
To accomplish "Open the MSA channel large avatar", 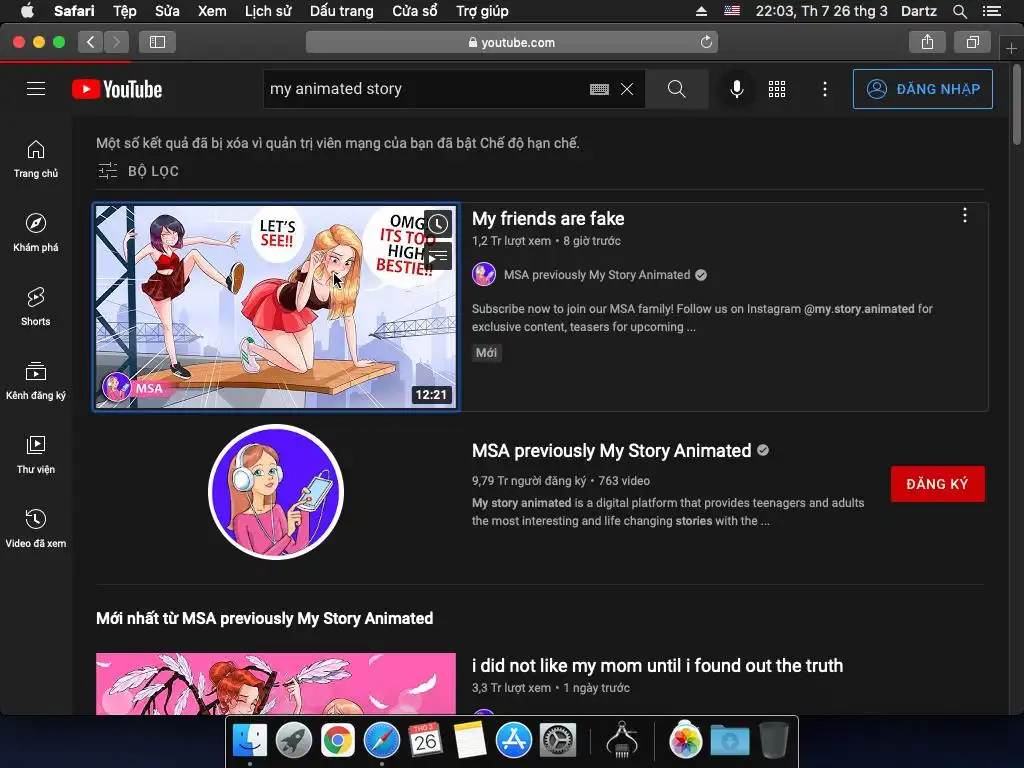I will click(276, 492).
